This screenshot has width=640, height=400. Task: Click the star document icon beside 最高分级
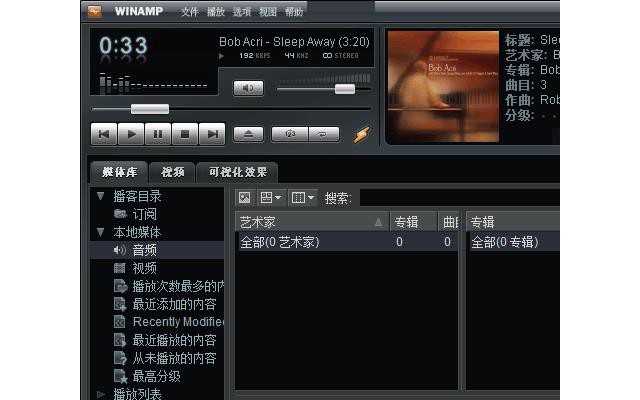pyautogui.click(x=120, y=376)
